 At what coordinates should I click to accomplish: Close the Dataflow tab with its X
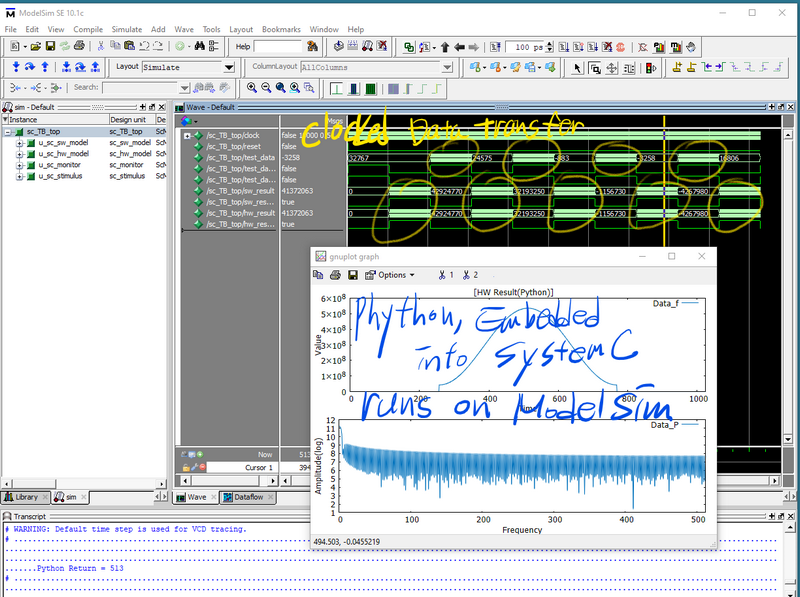point(270,497)
